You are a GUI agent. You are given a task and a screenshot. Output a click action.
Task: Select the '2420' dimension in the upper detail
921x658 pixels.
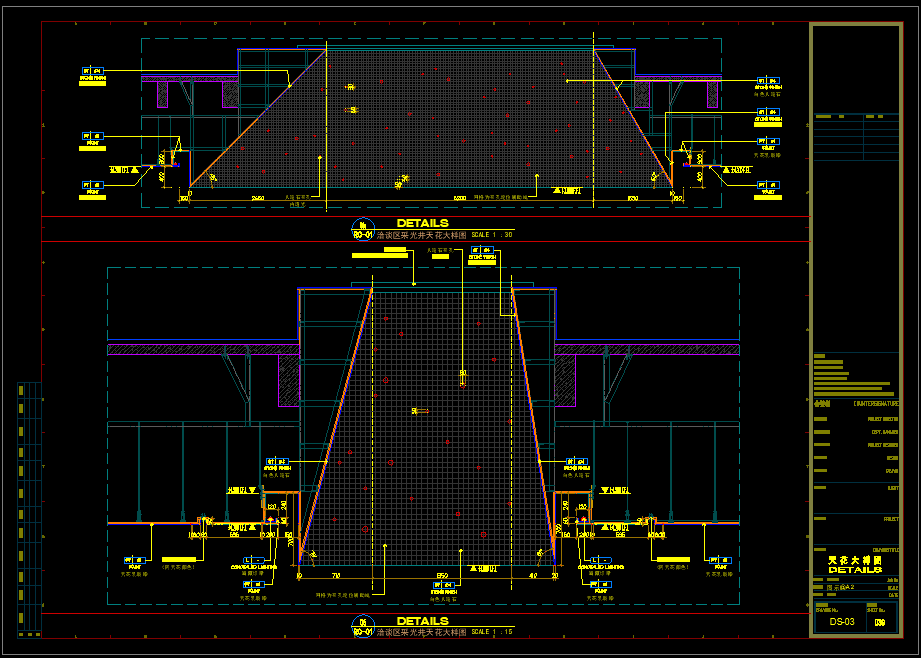257,198
